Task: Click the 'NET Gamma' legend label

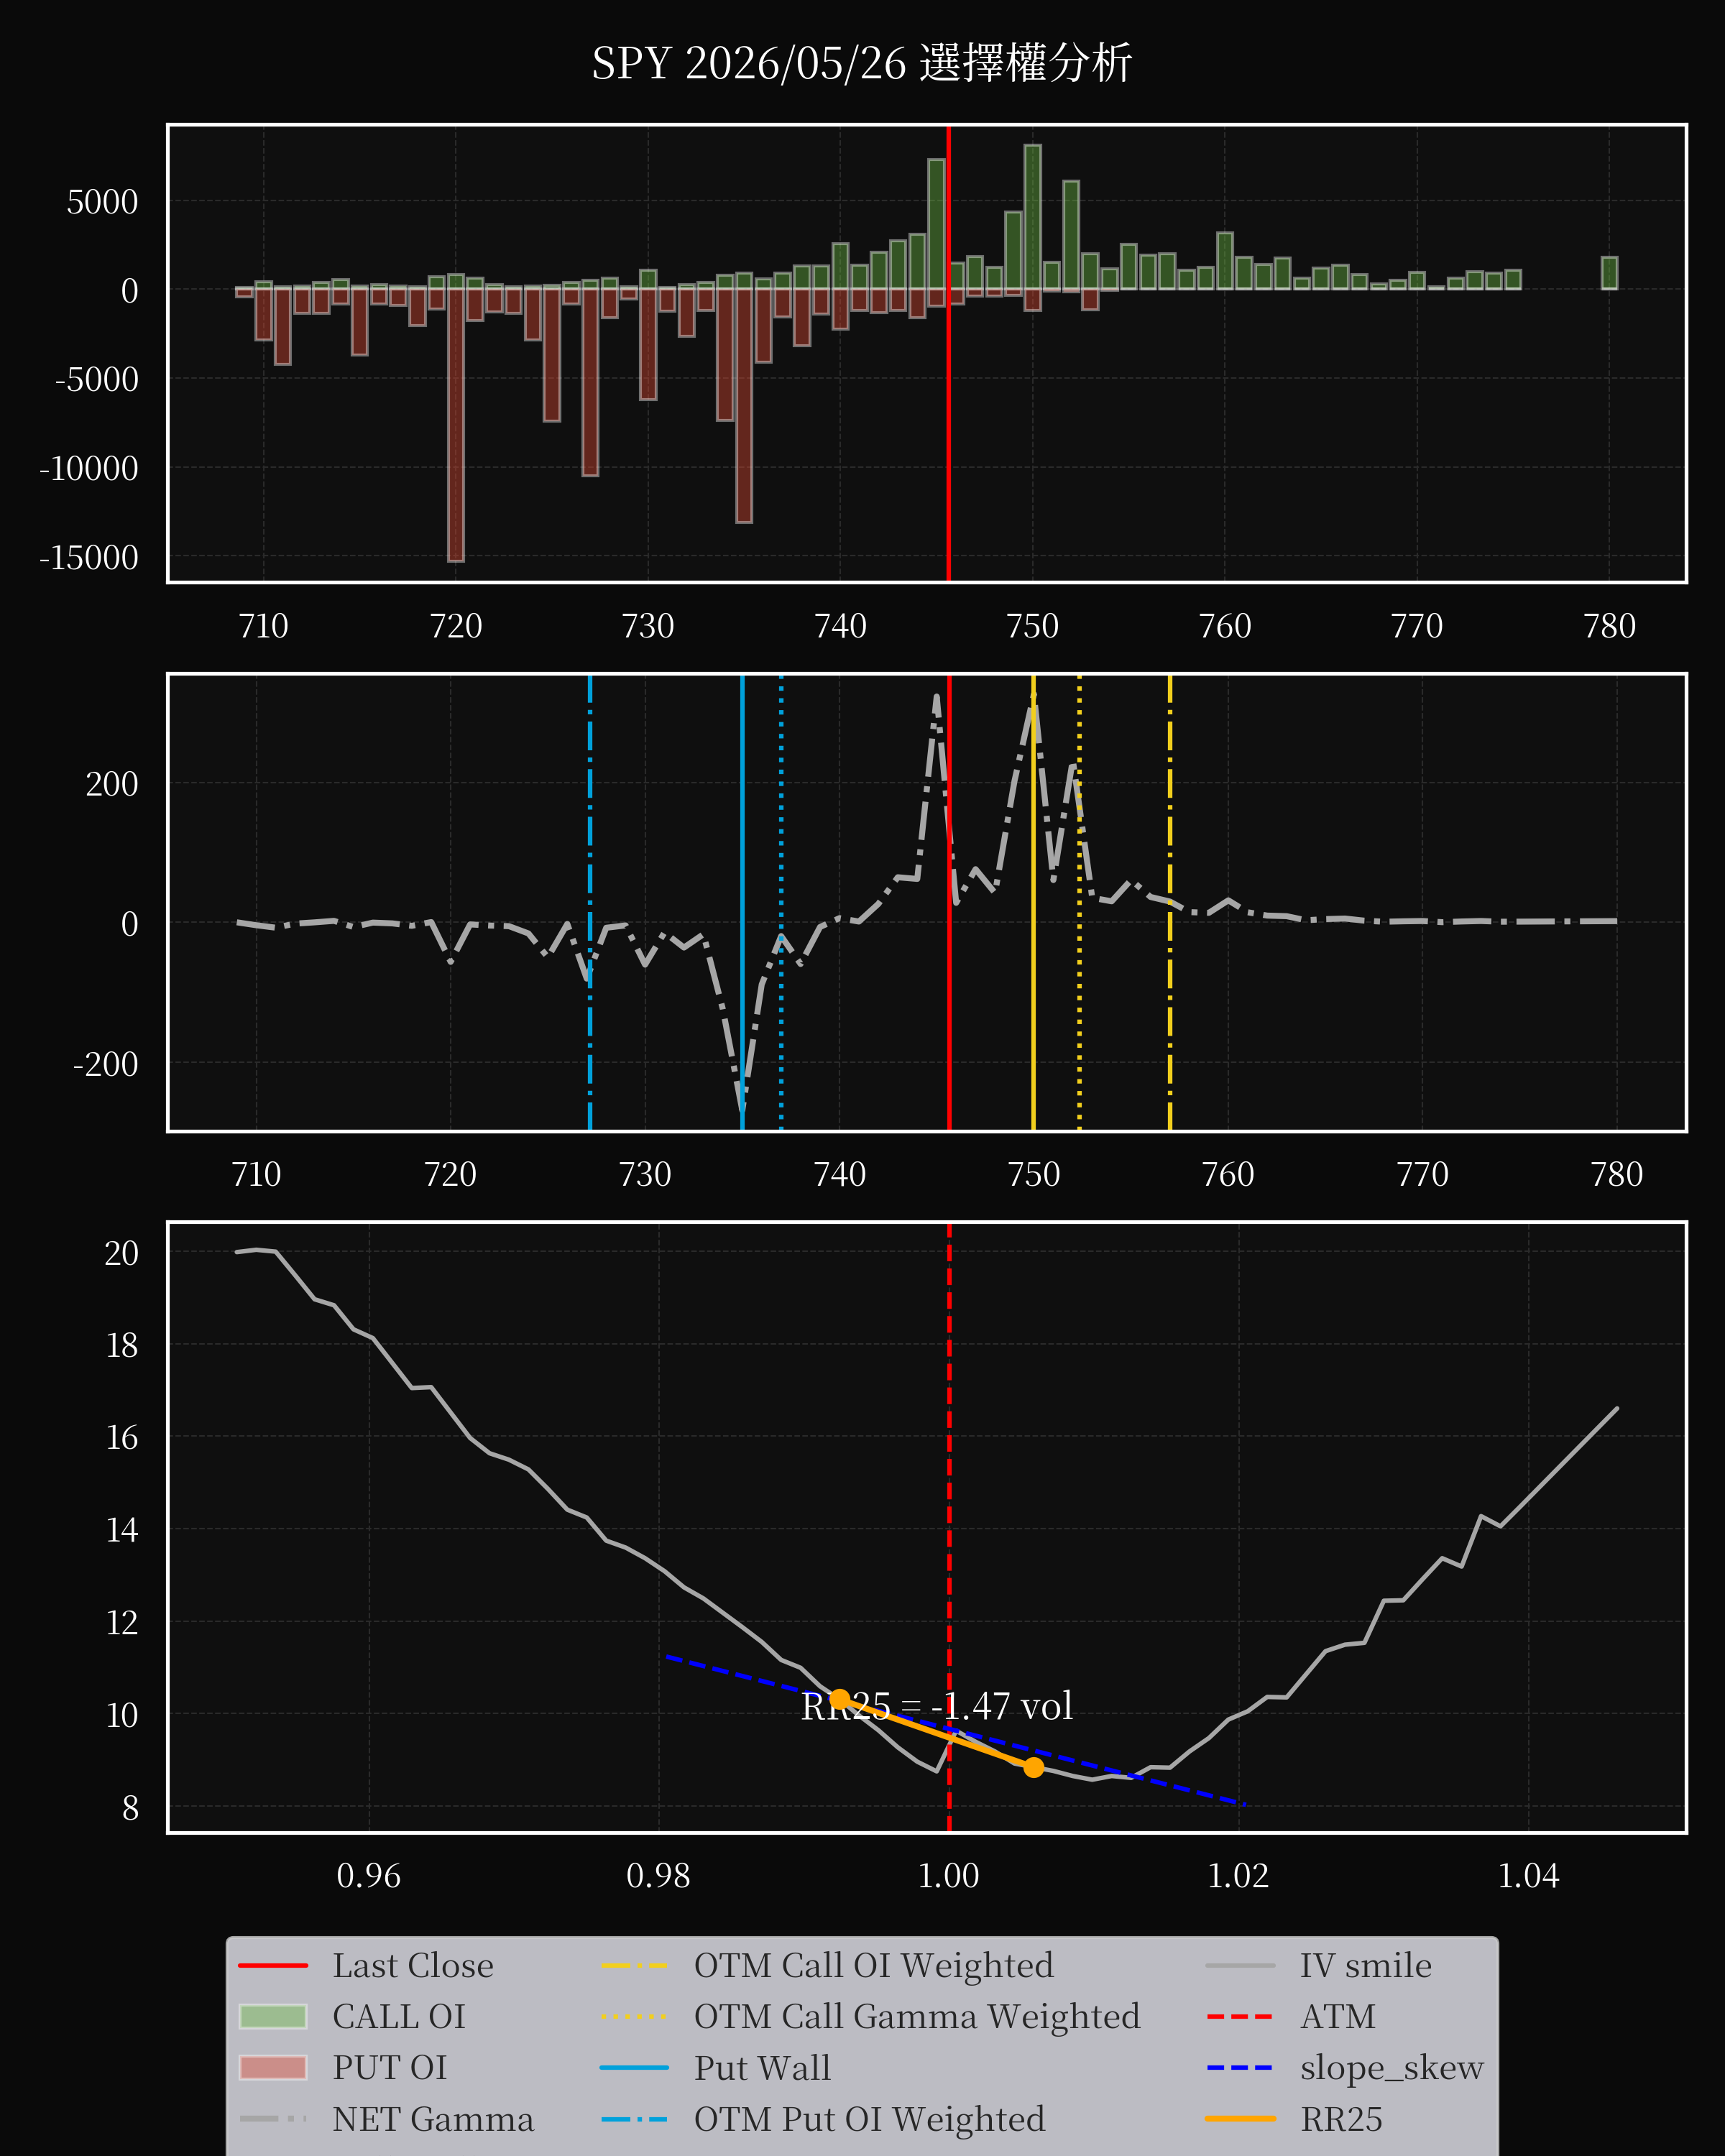Action: tap(433, 2119)
